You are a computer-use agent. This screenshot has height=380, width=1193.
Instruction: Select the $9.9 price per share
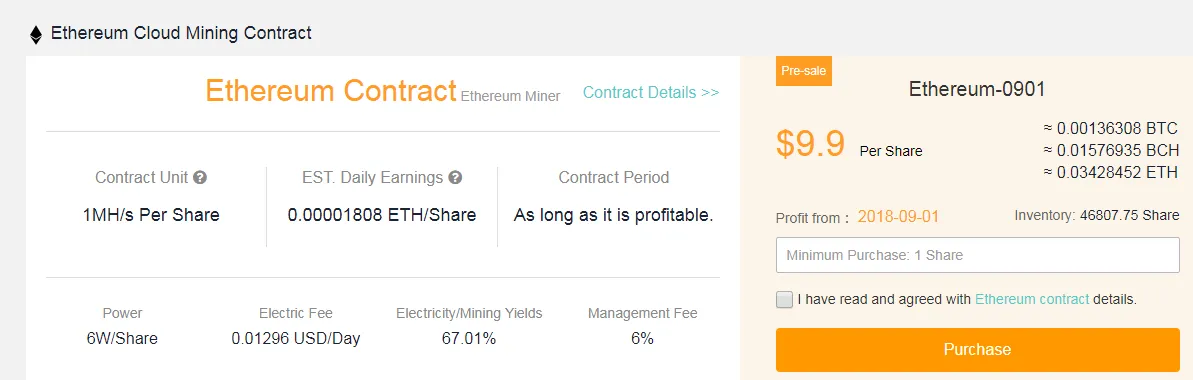pyautogui.click(x=810, y=143)
